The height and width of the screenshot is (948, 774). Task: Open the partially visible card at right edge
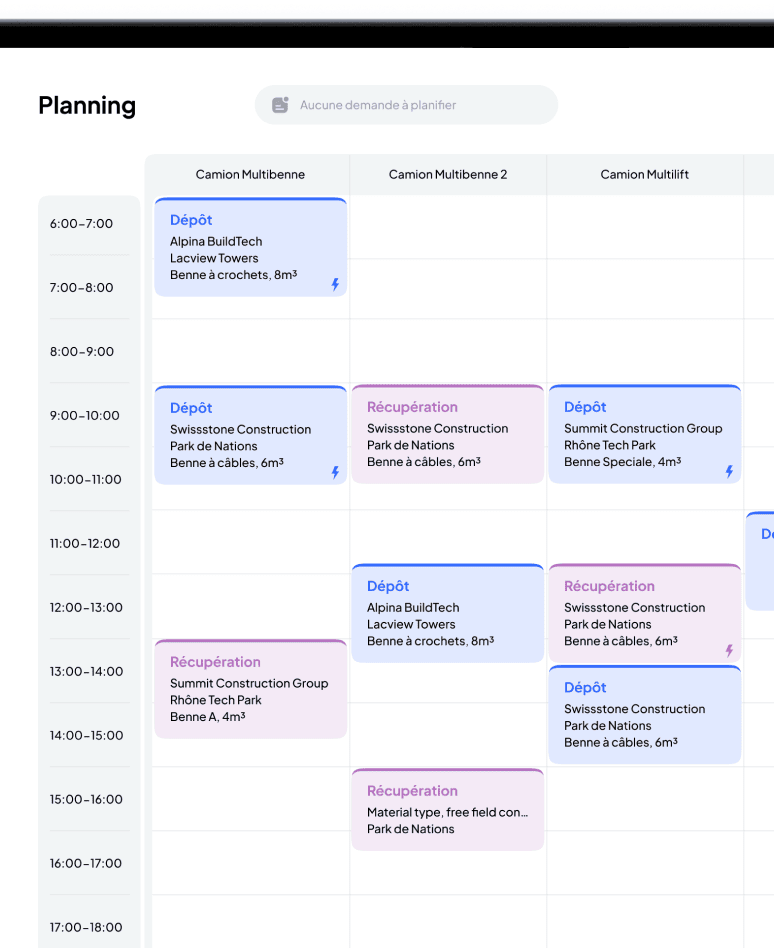click(x=761, y=560)
